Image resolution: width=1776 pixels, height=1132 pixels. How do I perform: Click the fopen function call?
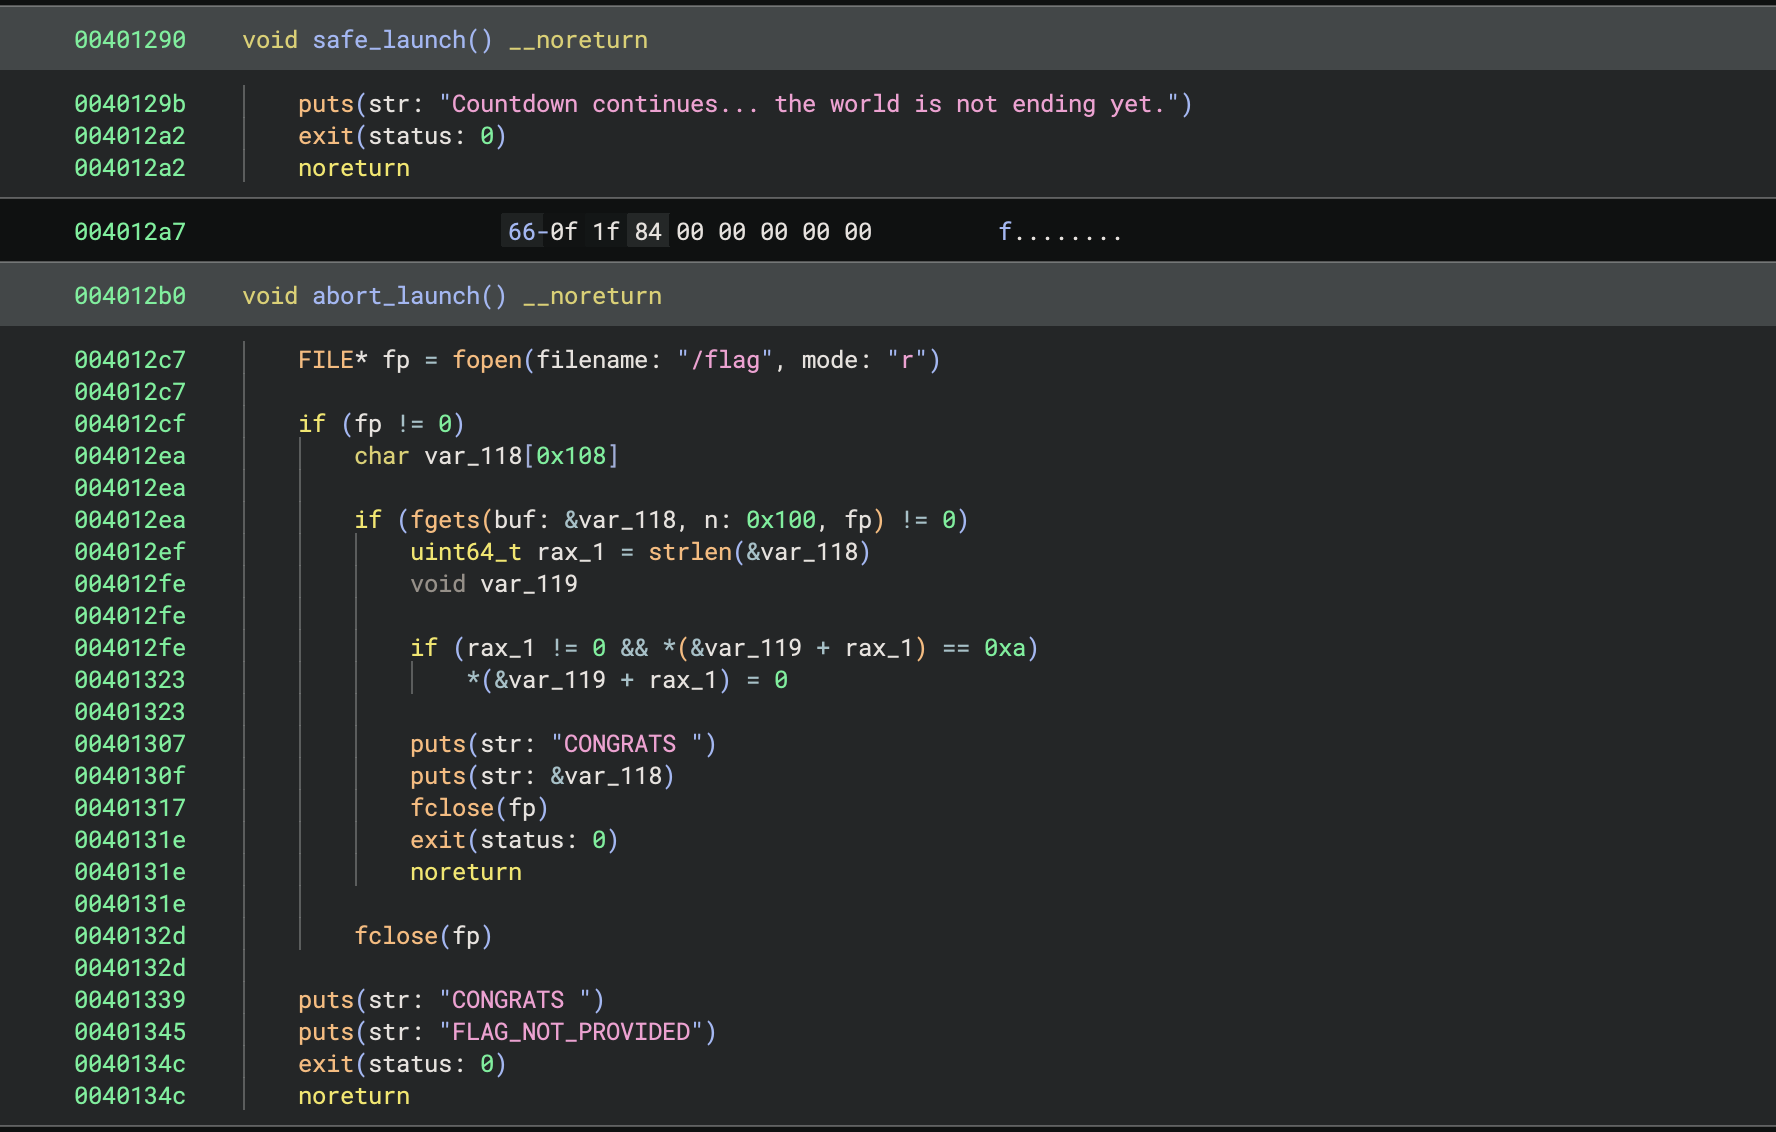tap(487, 360)
